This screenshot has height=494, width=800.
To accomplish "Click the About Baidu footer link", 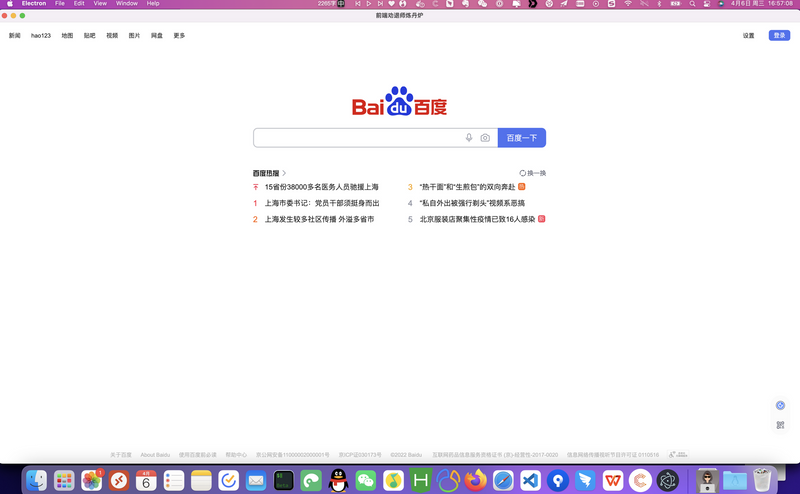I will (155, 455).
